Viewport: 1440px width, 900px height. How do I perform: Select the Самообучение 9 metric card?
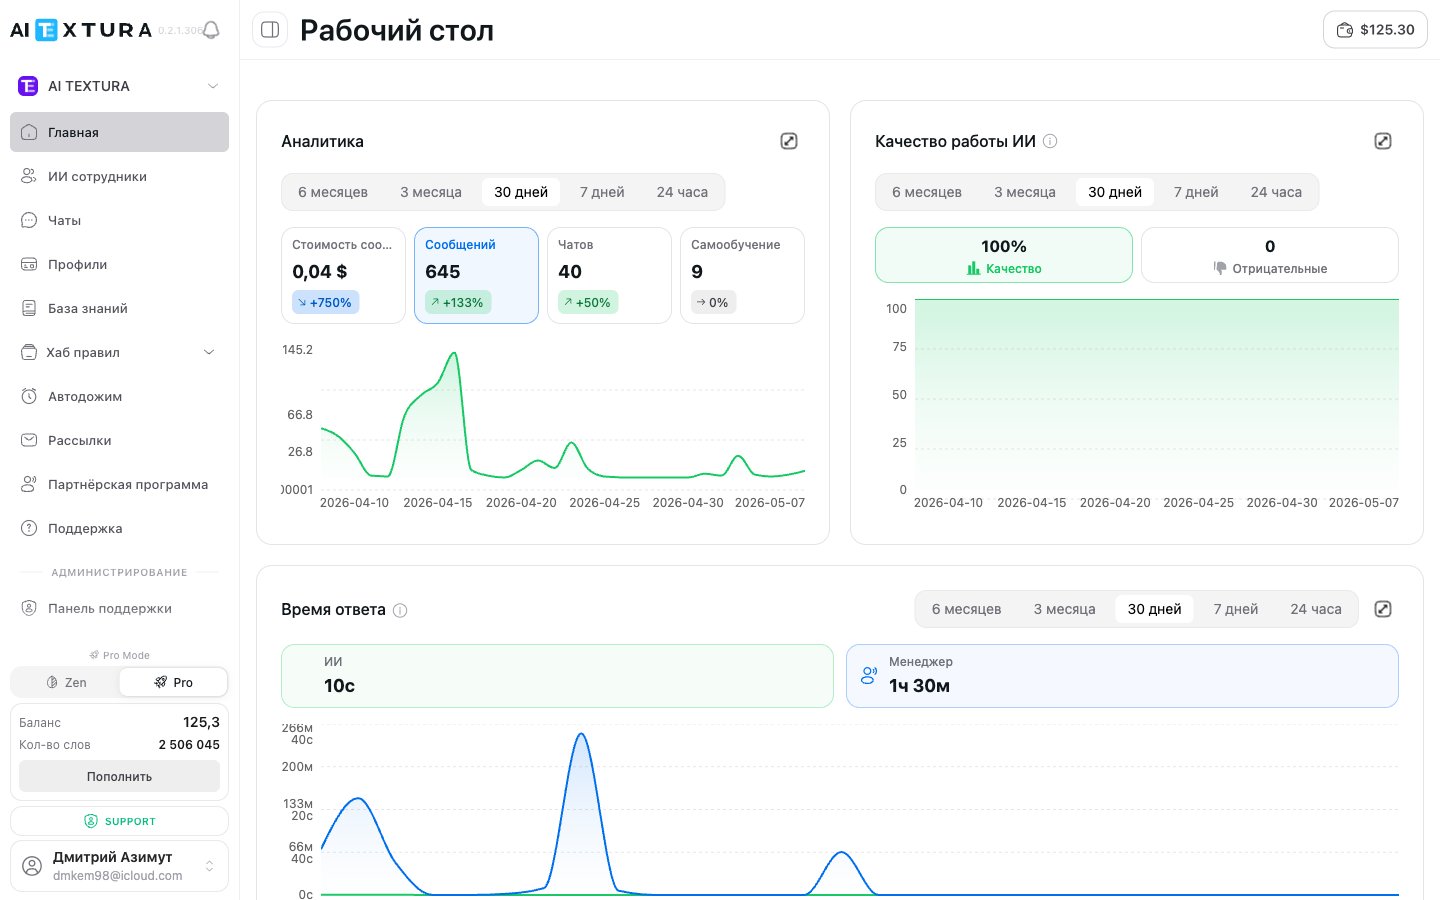pyautogui.click(x=742, y=275)
